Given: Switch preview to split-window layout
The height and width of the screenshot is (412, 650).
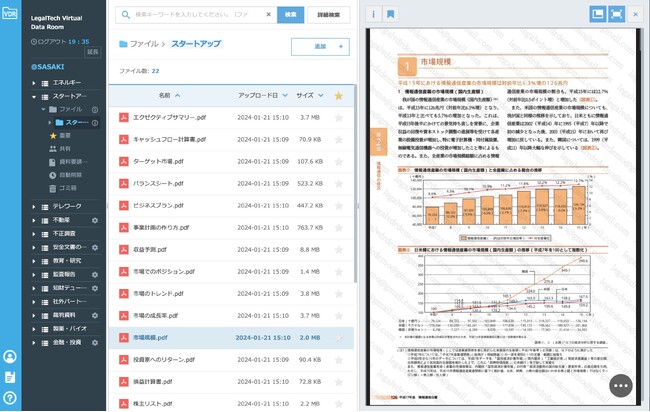Looking at the screenshot, I should pyautogui.click(x=597, y=14).
